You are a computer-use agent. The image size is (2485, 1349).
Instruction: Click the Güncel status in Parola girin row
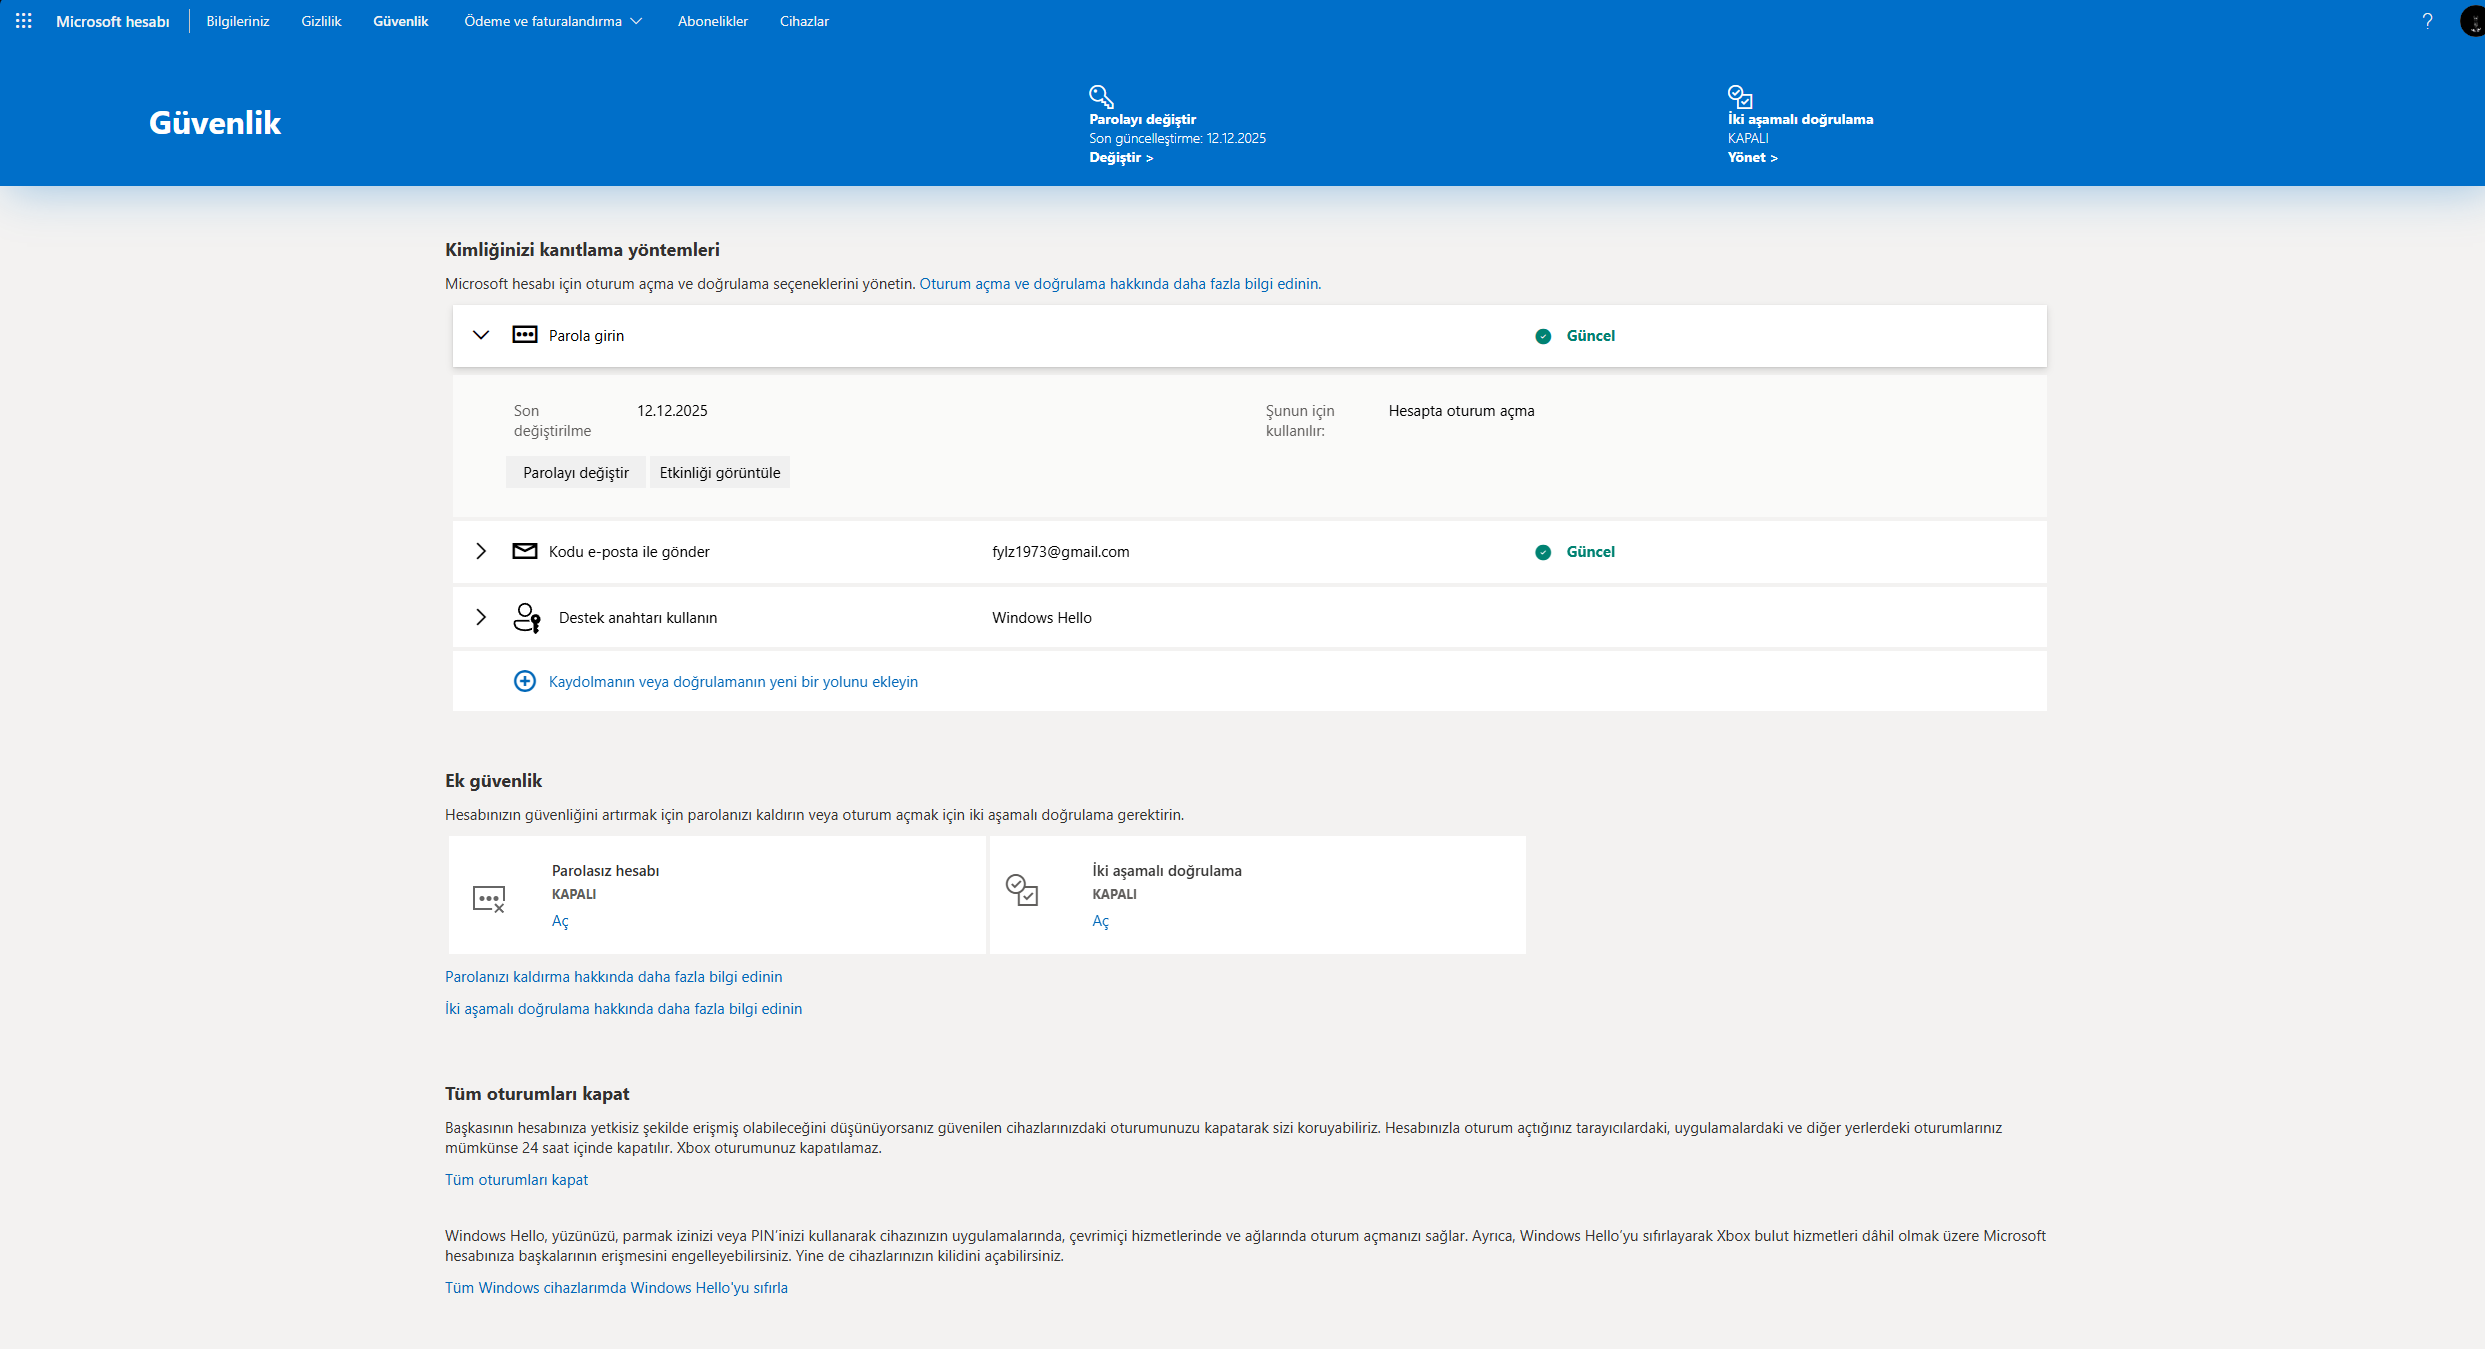(x=1590, y=336)
